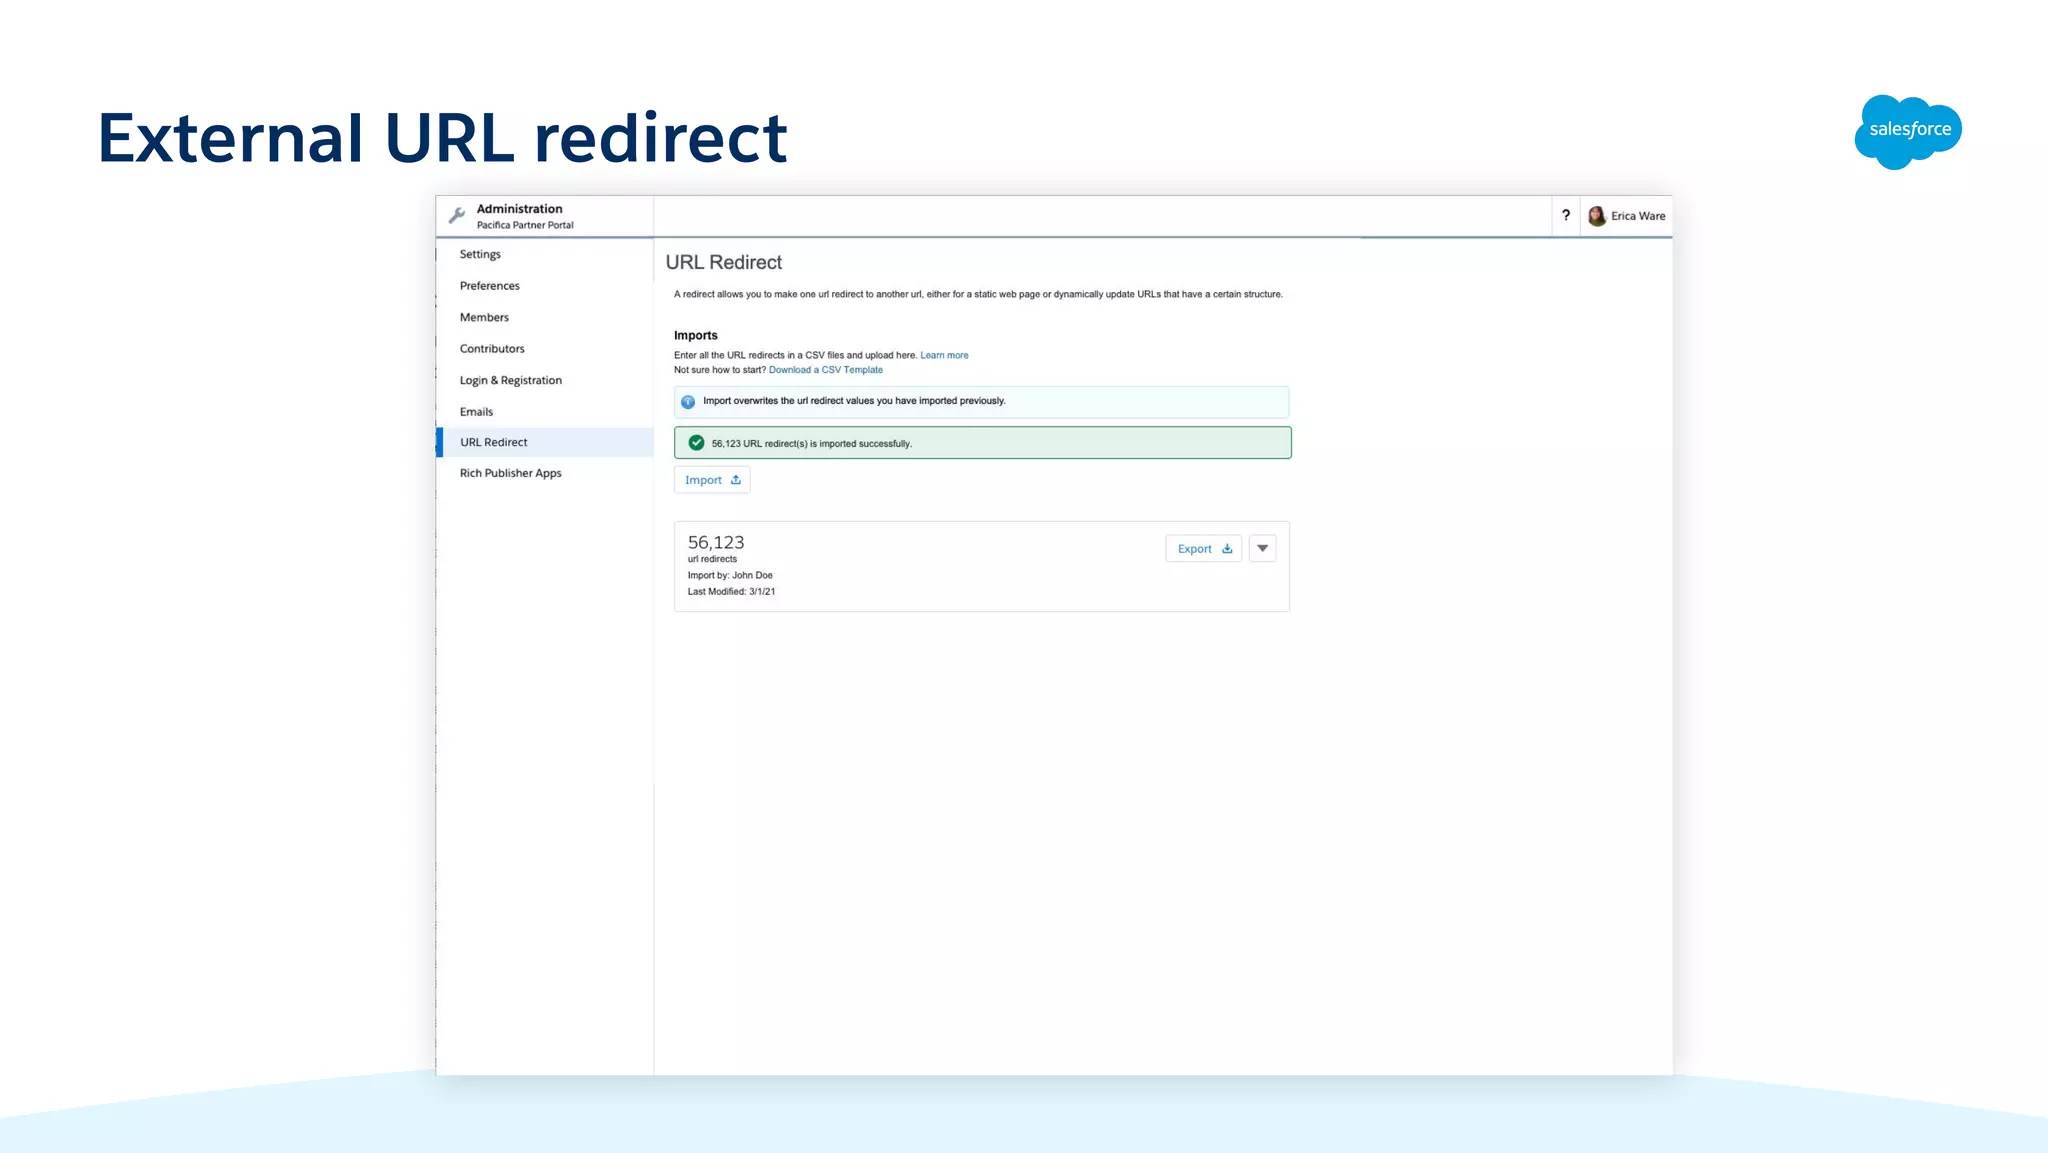Click Erica Ware's avatar picture
Viewport: 2048px width, 1153px height.
tap(1597, 216)
